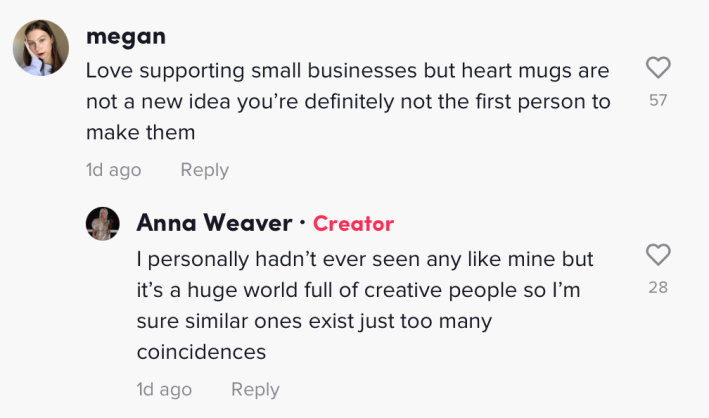Open megan's profile picture

[x=40, y=48]
